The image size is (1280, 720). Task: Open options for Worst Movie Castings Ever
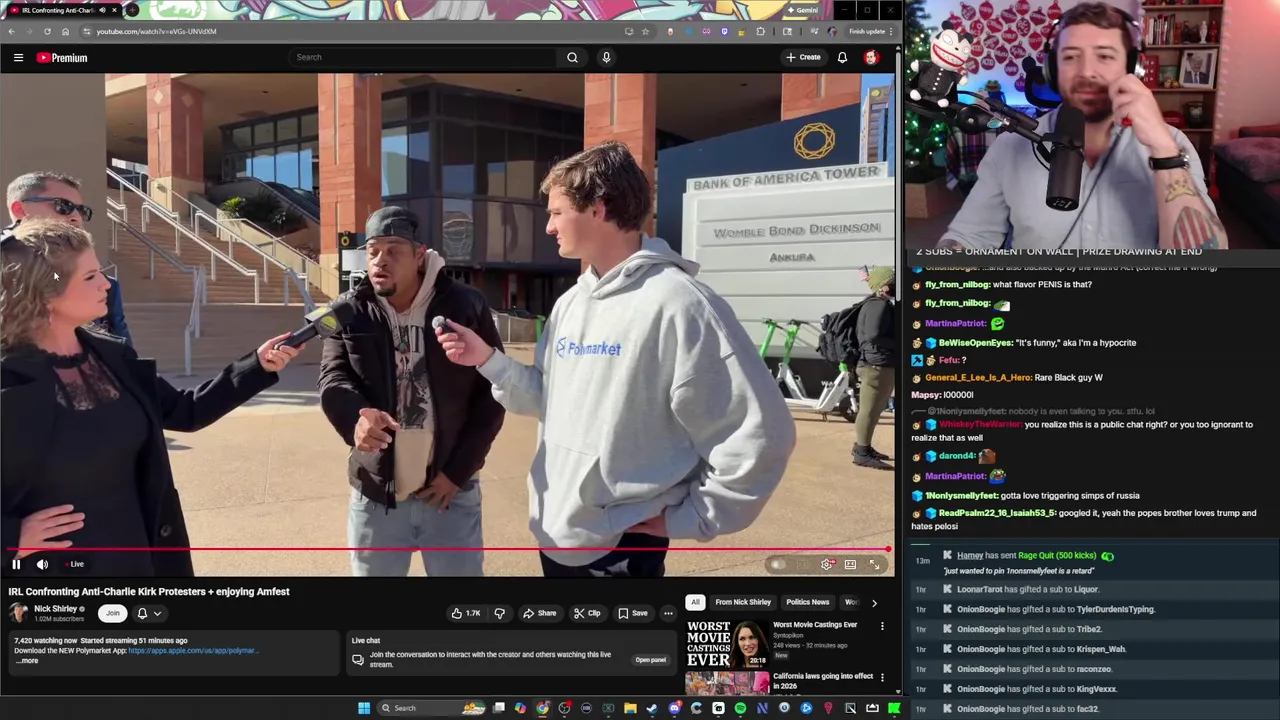(x=882, y=626)
